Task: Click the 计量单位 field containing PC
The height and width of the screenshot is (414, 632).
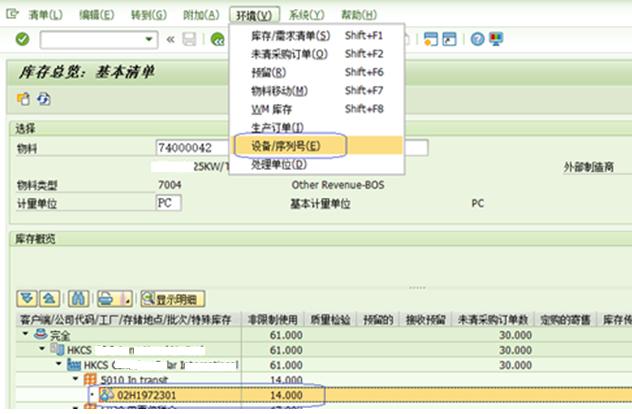Action: click(168, 203)
